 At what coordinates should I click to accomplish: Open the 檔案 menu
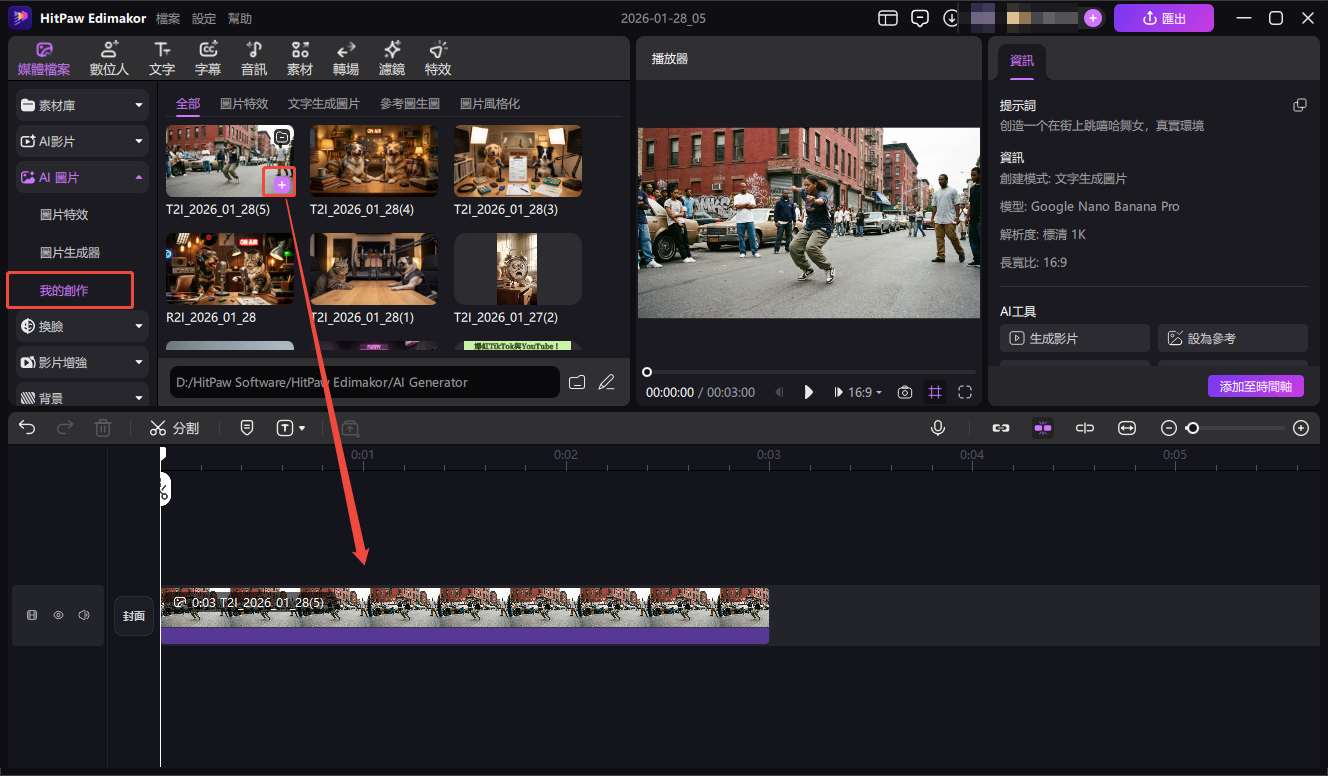(169, 18)
